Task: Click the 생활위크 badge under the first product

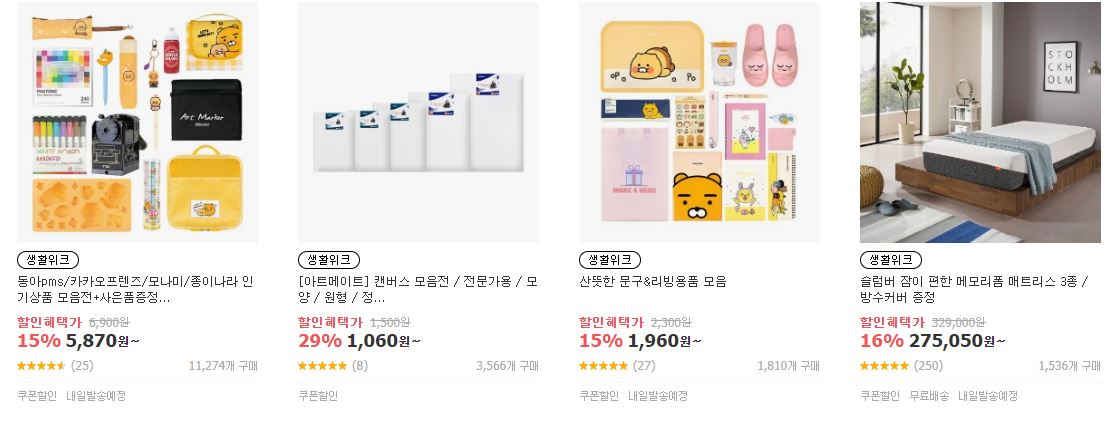Action: [48, 260]
